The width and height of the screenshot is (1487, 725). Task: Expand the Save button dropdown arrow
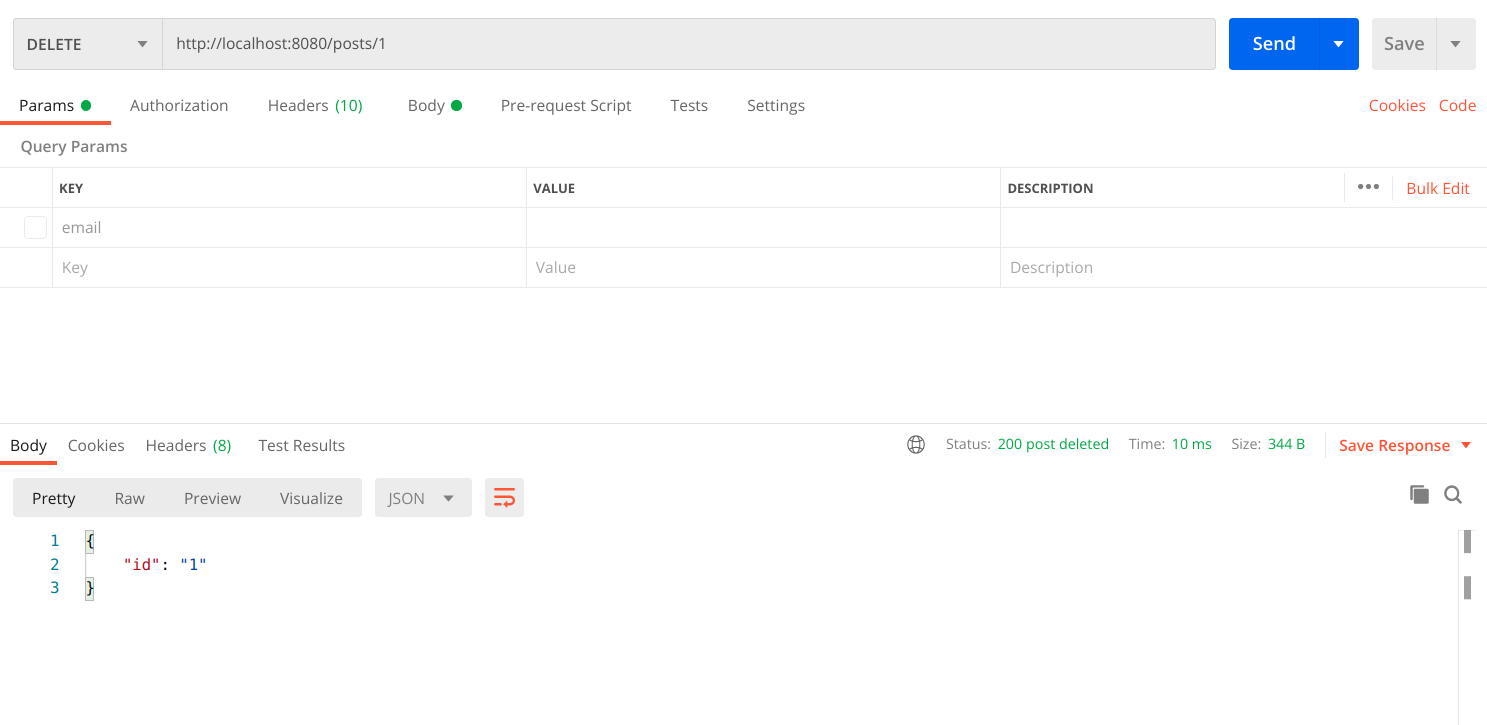1455,44
